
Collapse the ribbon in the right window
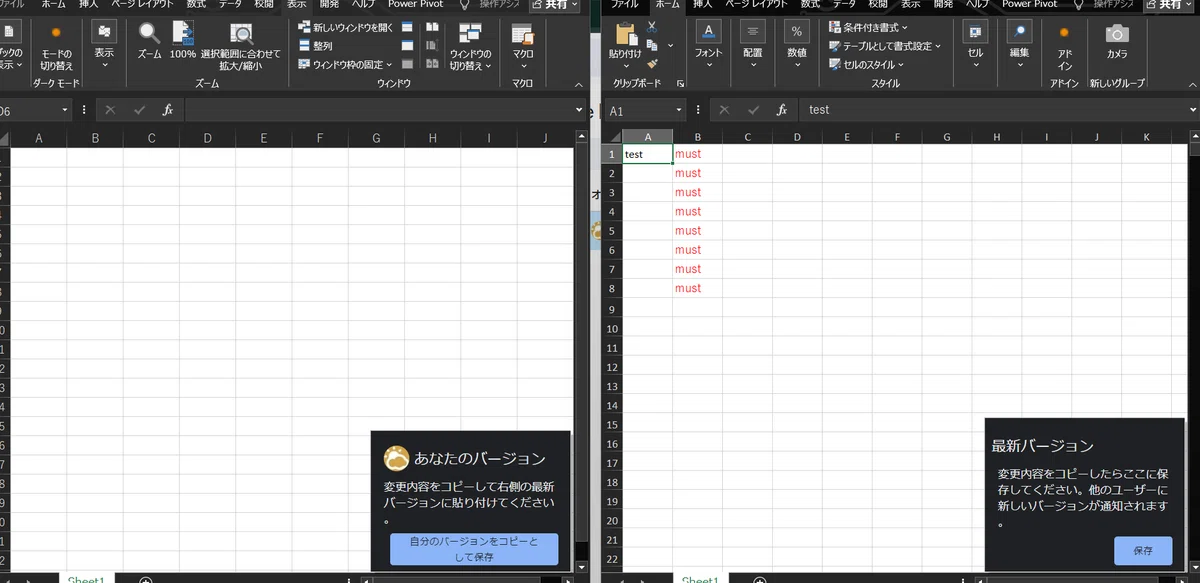point(1193,84)
